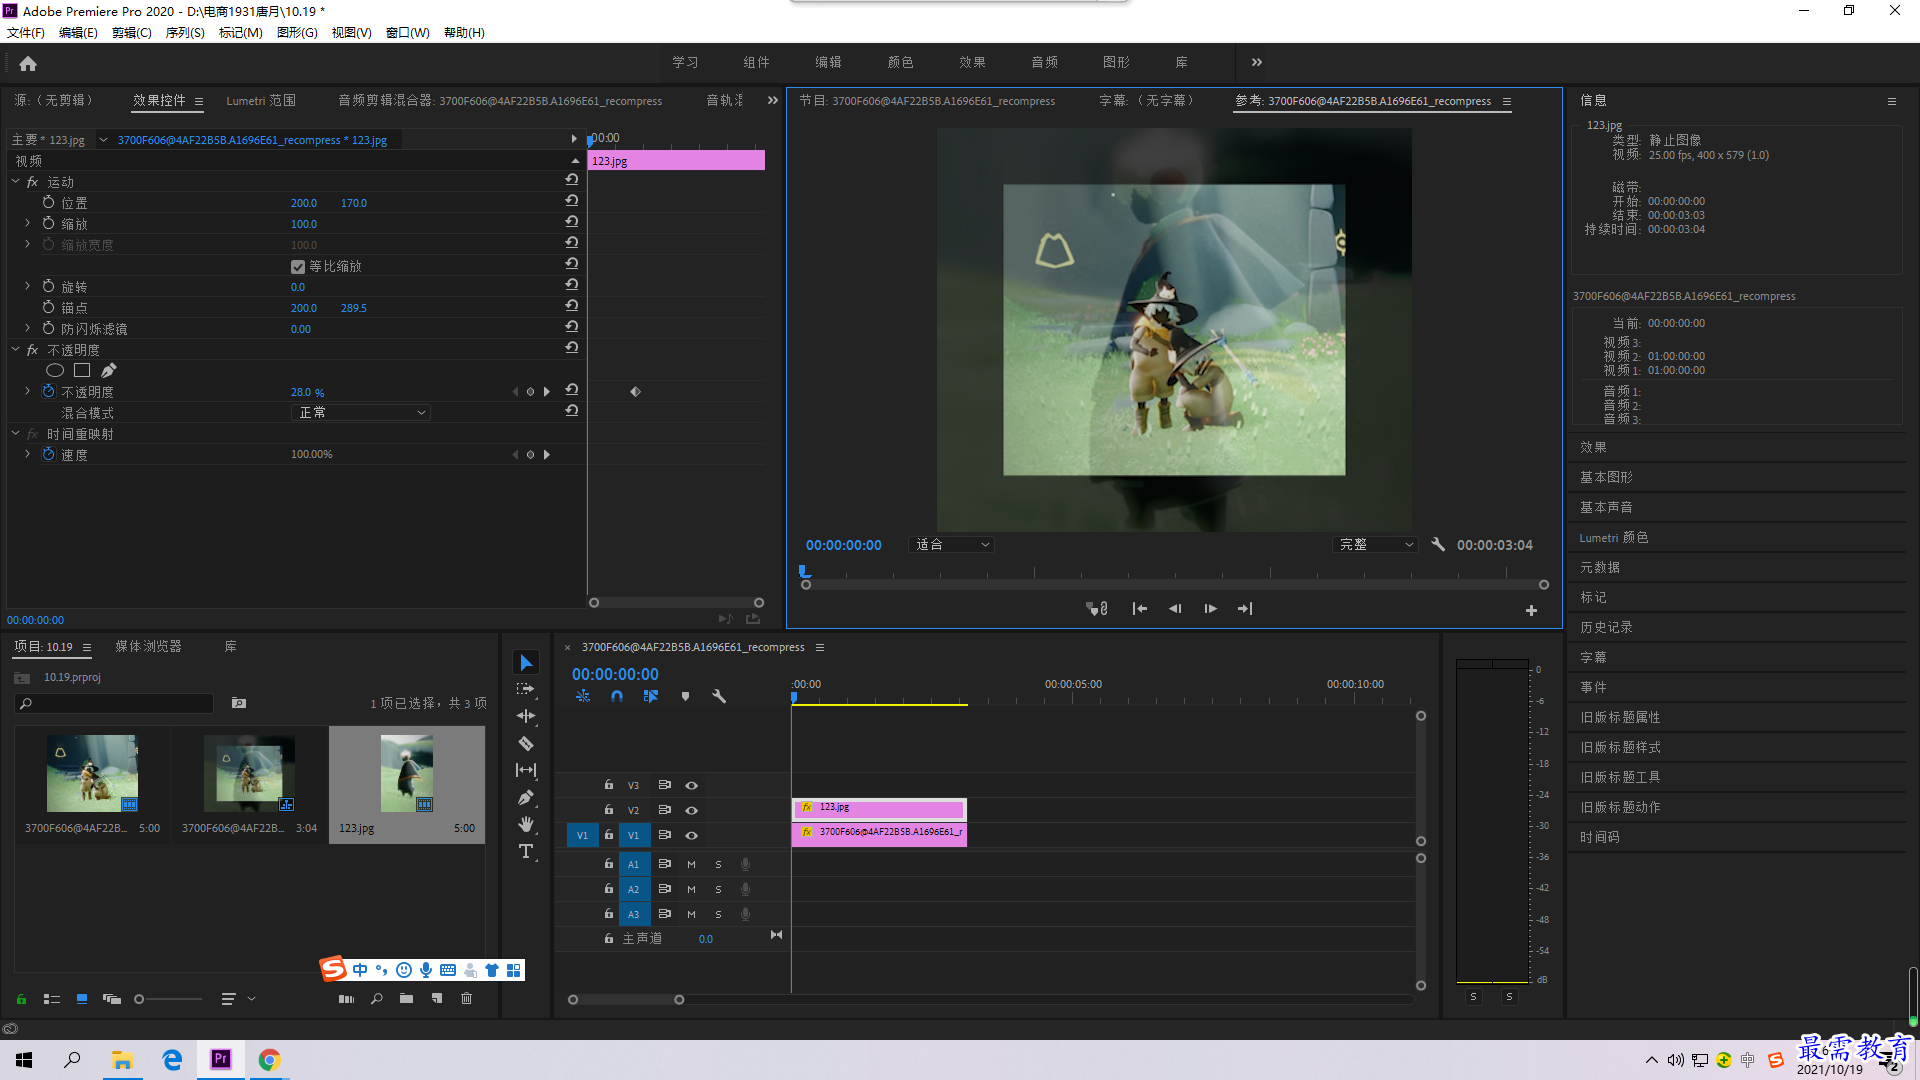Expand the Rotation parameter
1920x1080 pixels.
27,286
